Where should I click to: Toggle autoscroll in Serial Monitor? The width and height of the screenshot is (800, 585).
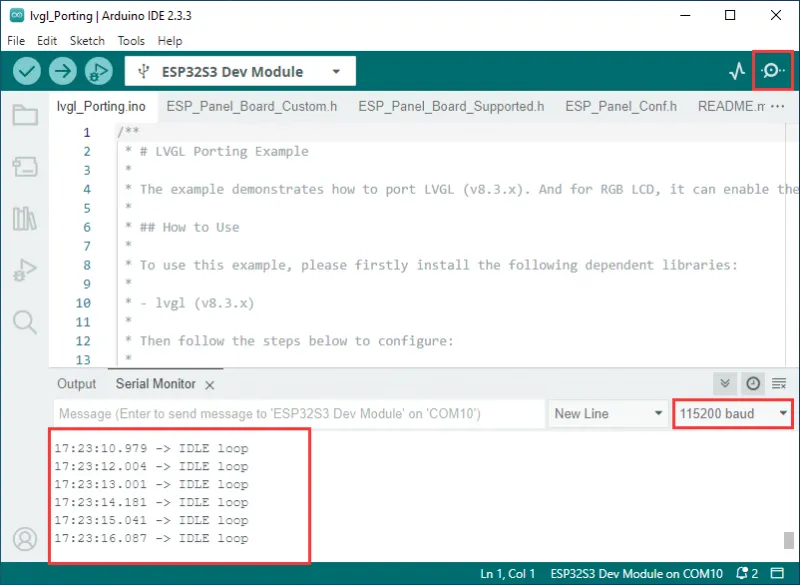tap(724, 384)
